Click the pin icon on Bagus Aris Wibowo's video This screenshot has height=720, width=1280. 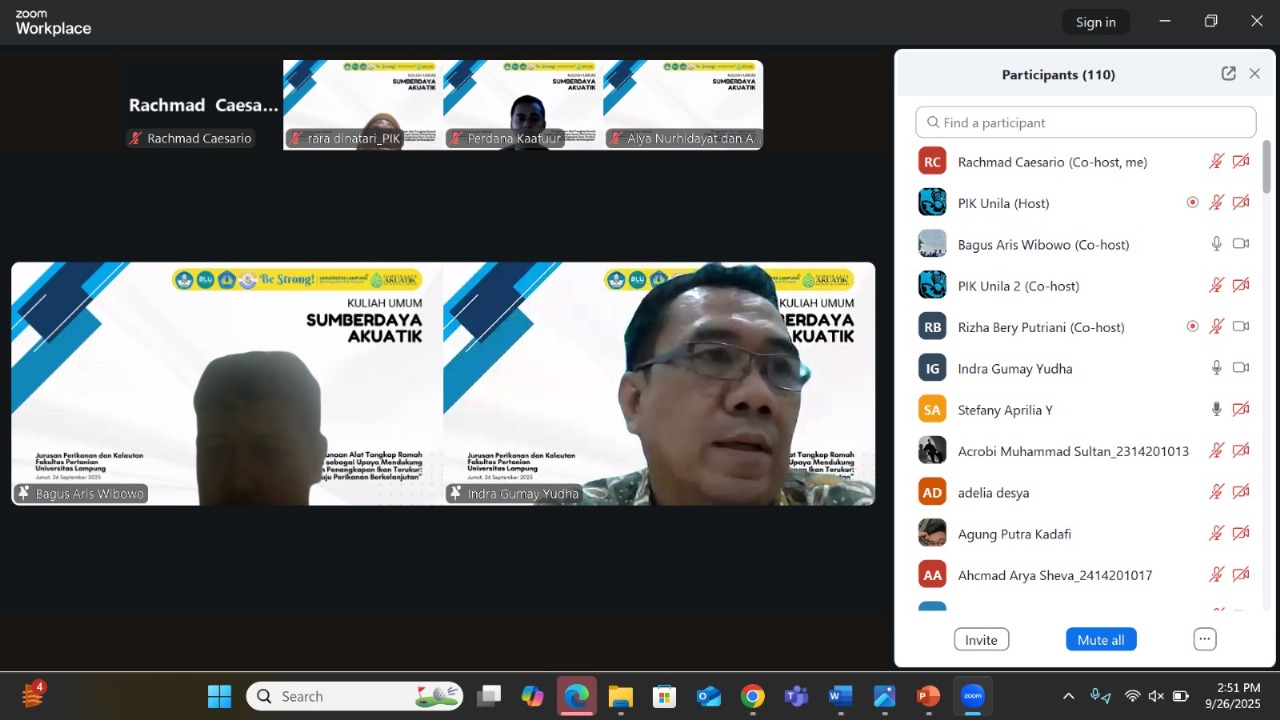[x=23, y=494]
